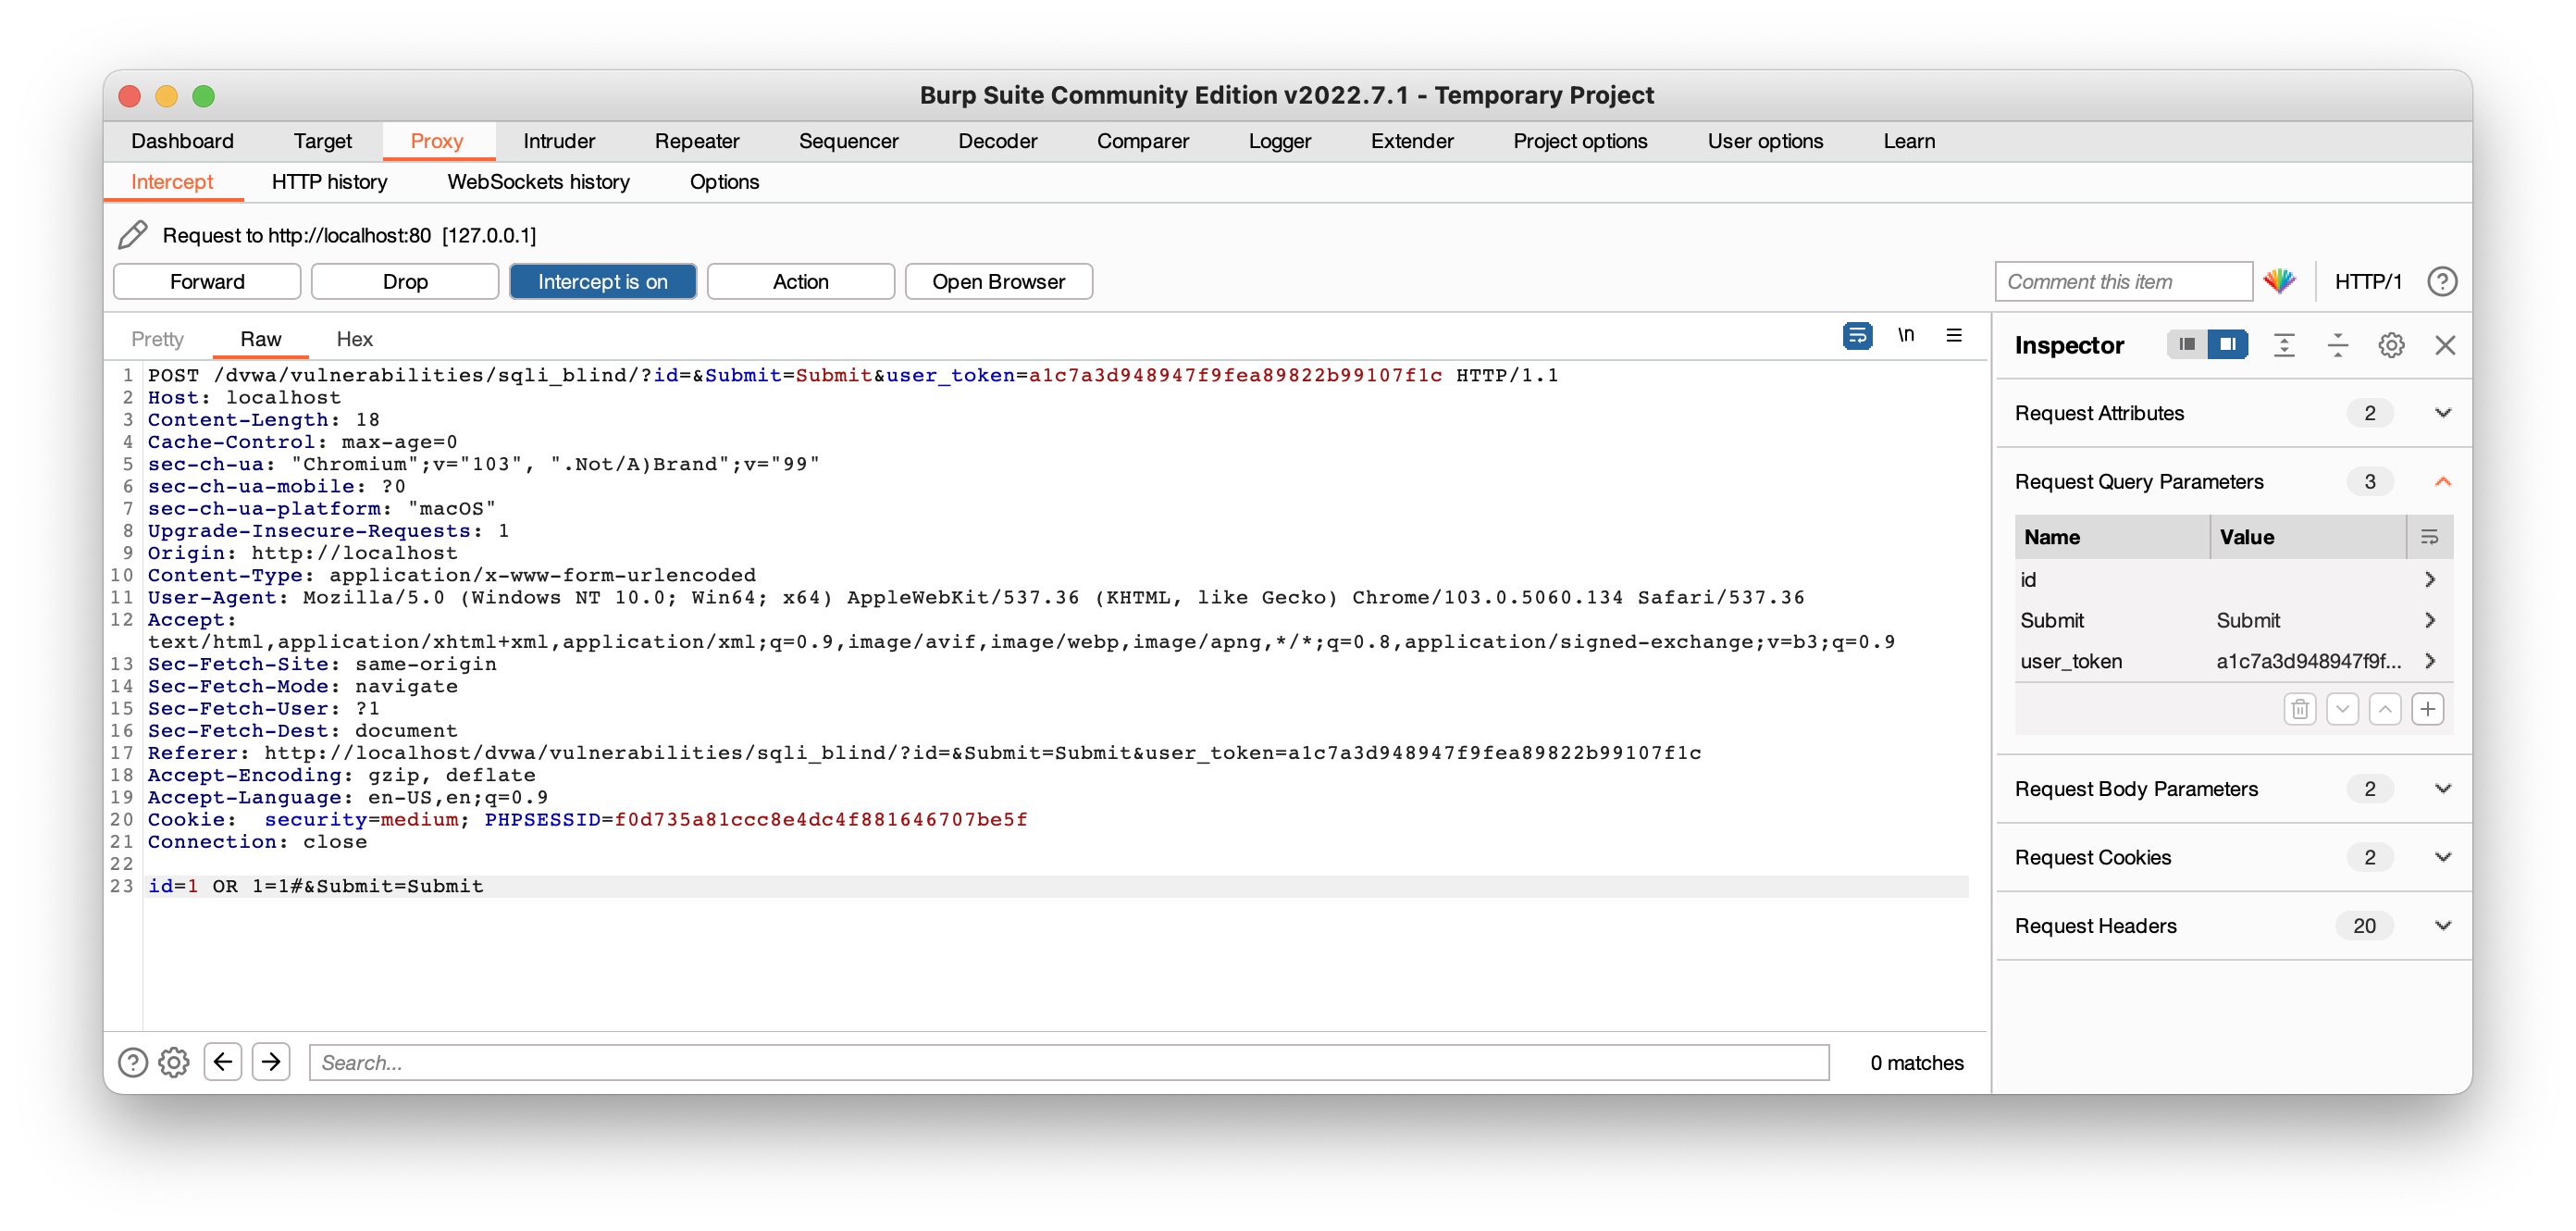Toggle the Intercept is on button
This screenshot has height=1231, width=2576.
[602, 282]
